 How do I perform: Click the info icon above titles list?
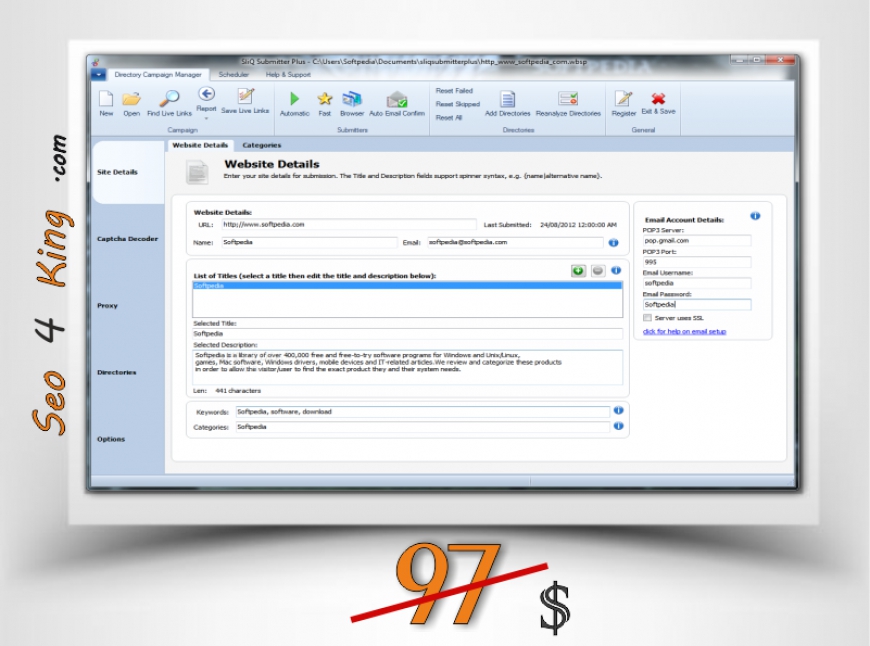point(616,270)
